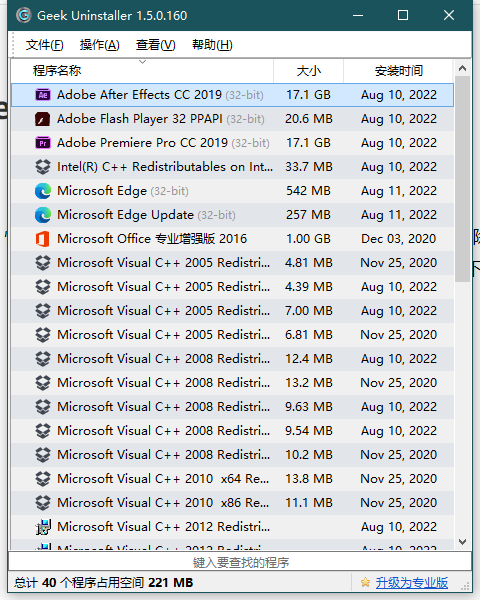Click the star icon beside upgrade link
480x600 pixels.
(x=366, y=583)
